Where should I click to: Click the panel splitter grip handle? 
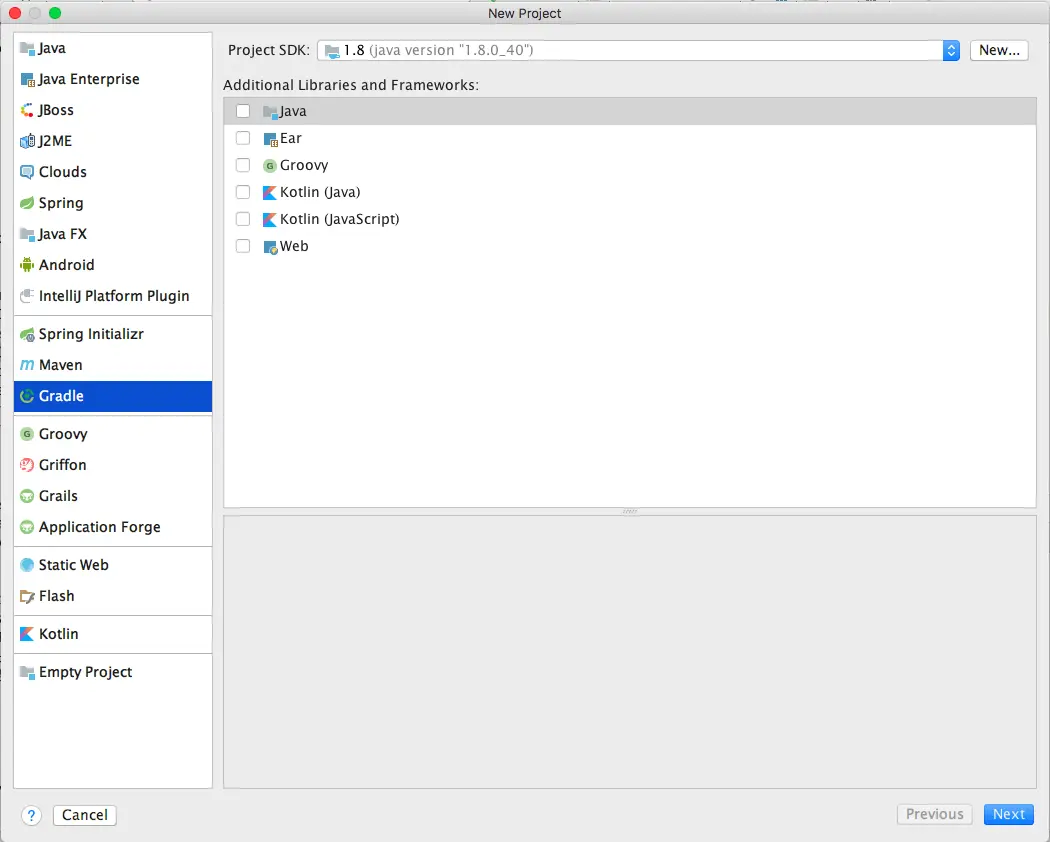[x=629, y=511]
